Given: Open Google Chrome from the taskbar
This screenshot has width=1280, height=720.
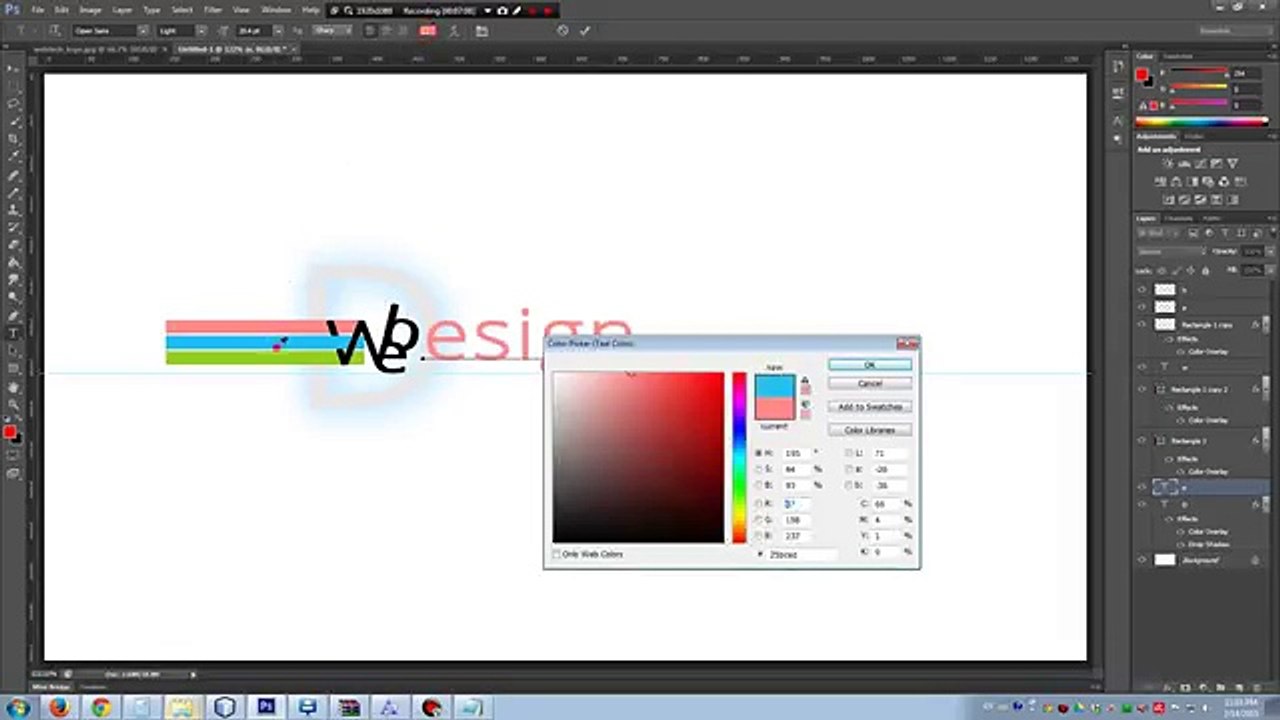Looking at the screenshot, I should point(100,707).
